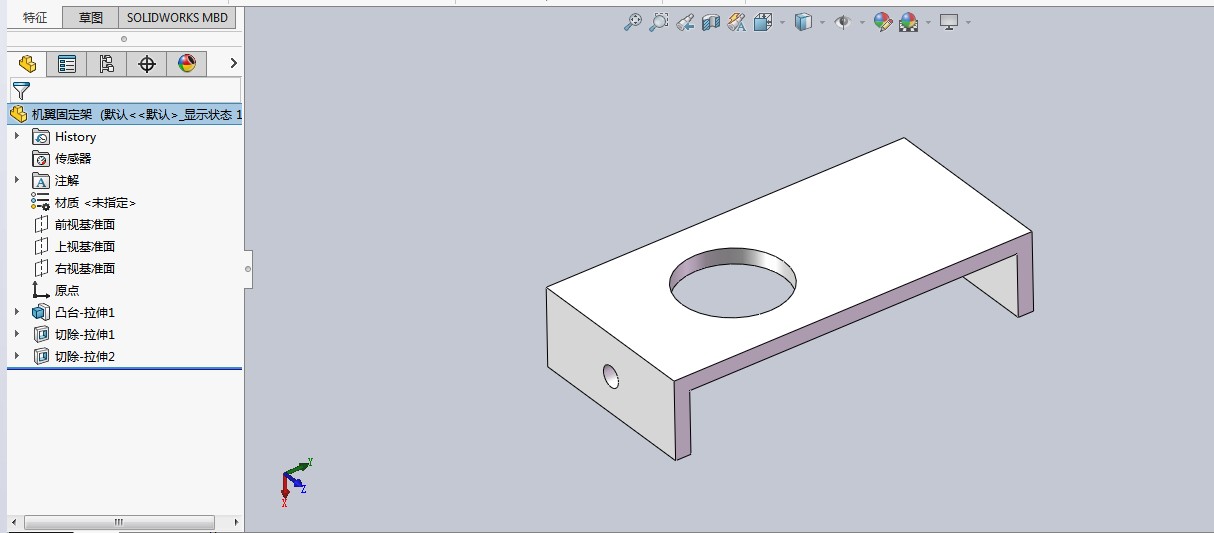The width and height of the screenshot is (1214, 533).
Task: Open Dynamic Annotation Views icon
Action: pyautogui.click(x=737, y=21)
